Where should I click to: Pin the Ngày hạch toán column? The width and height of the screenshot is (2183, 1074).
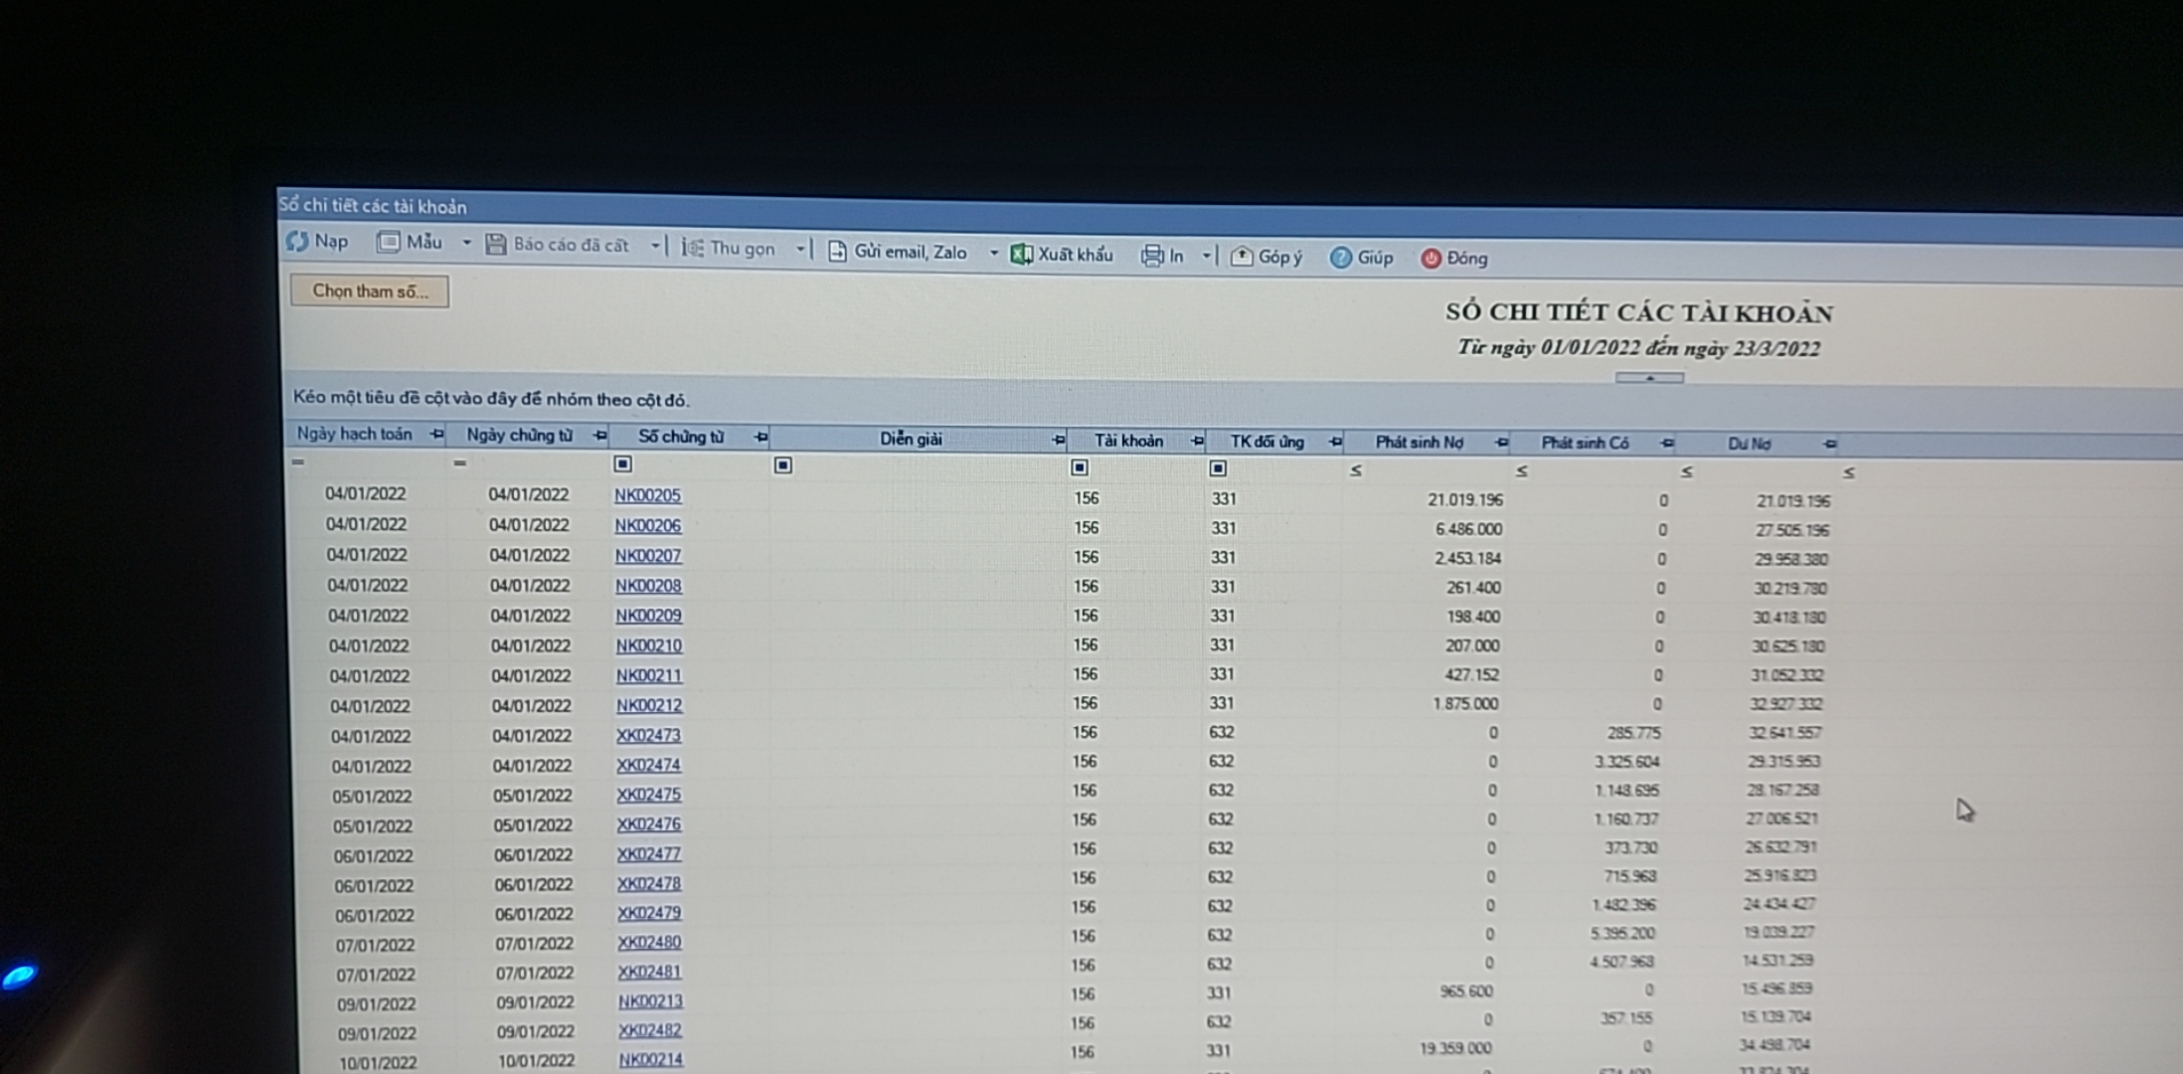(436, 434)
